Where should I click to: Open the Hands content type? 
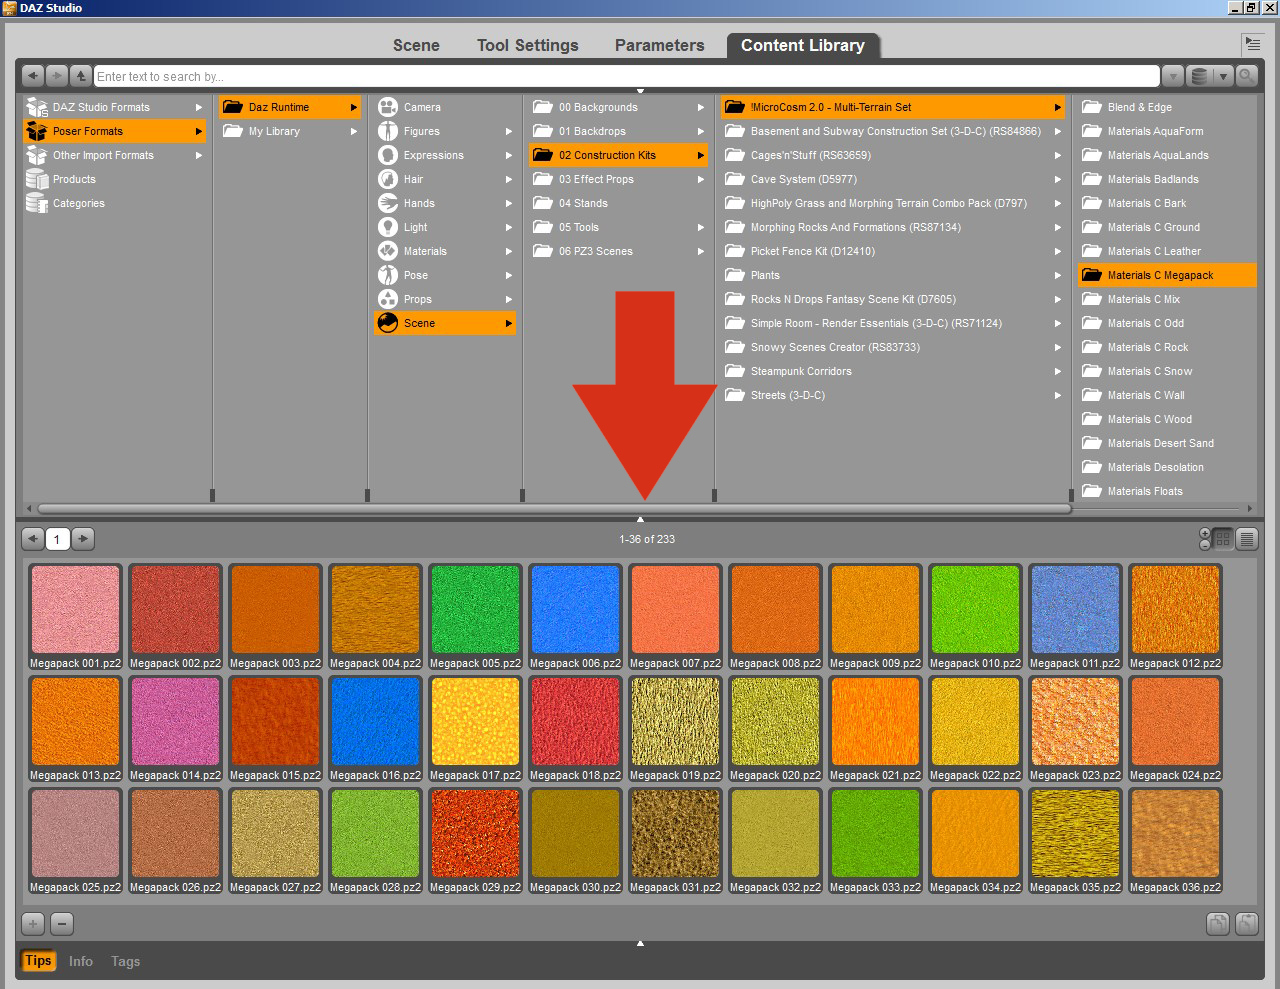pos(445,203)
